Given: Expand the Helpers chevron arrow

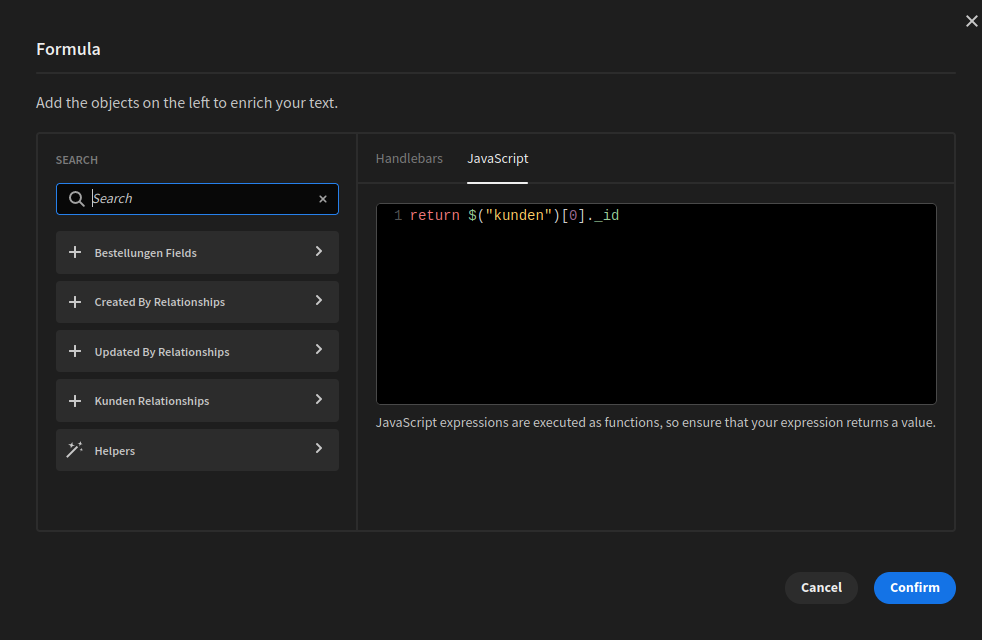Looking at the screenshot, I should pos(319,449).
